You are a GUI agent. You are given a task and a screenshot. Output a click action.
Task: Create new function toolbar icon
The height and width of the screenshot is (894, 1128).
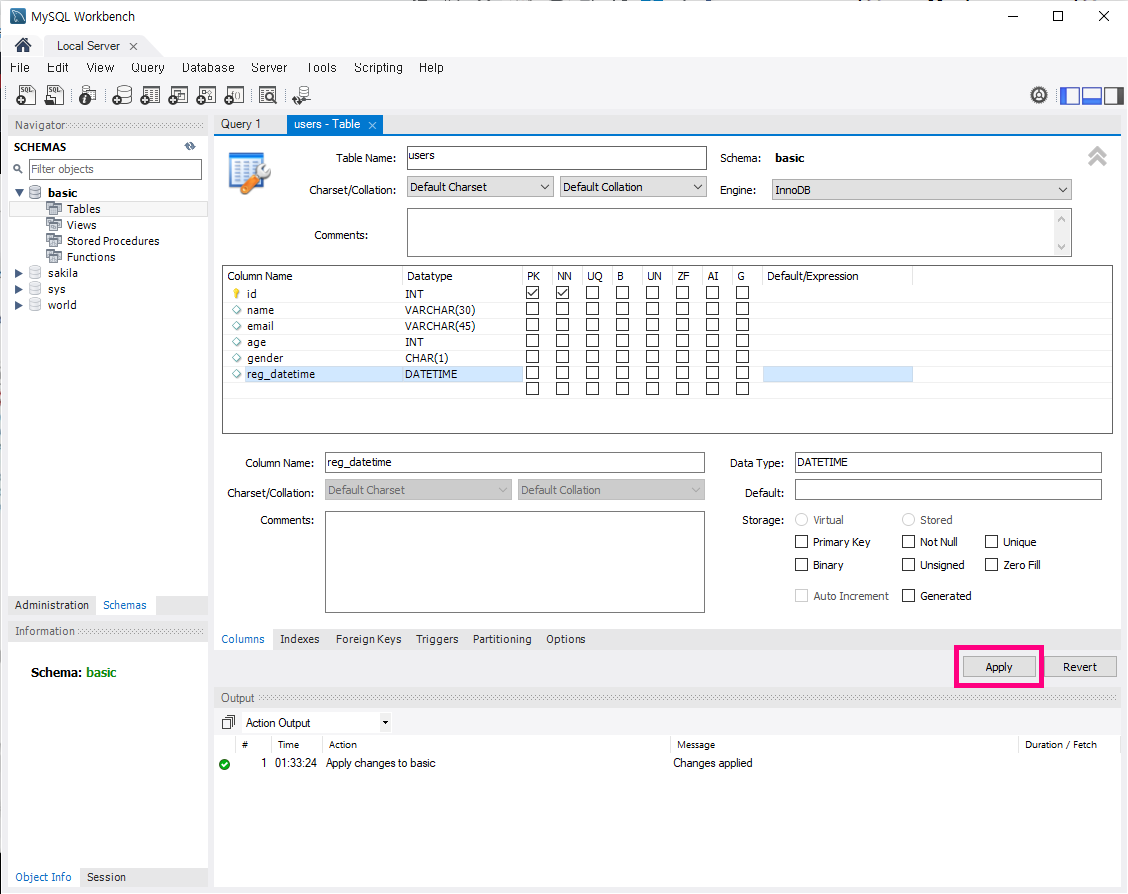point(235,95)
